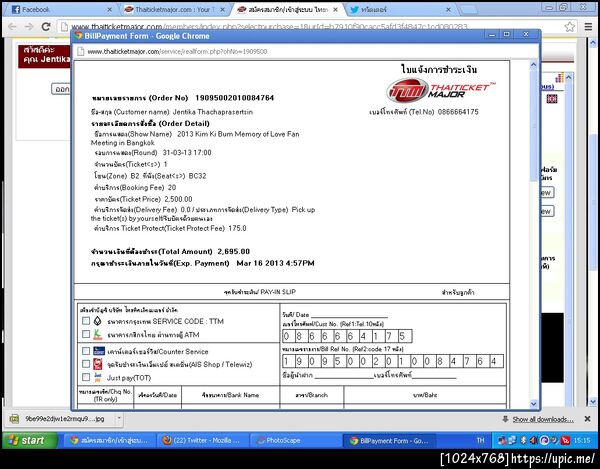The image size is (600, 469).
Task: Click the downloaded jpg file icon
Action: (15, 419)
